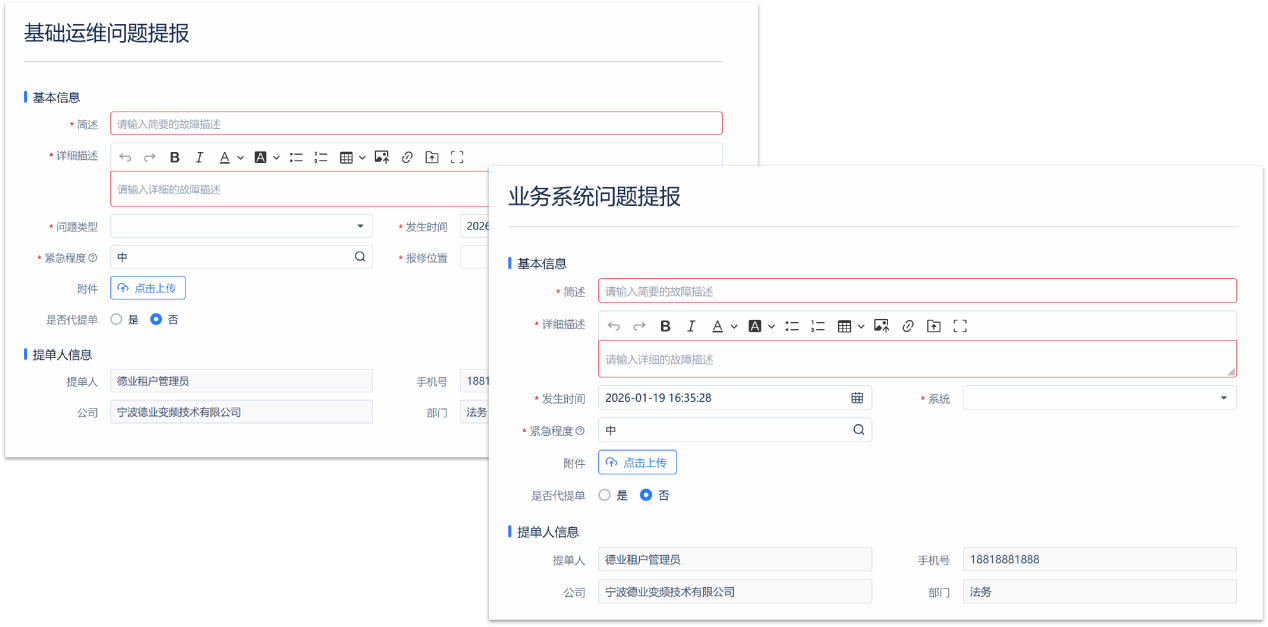Click insert image icon in 基础运维 editor toolbar

(381, 157)
